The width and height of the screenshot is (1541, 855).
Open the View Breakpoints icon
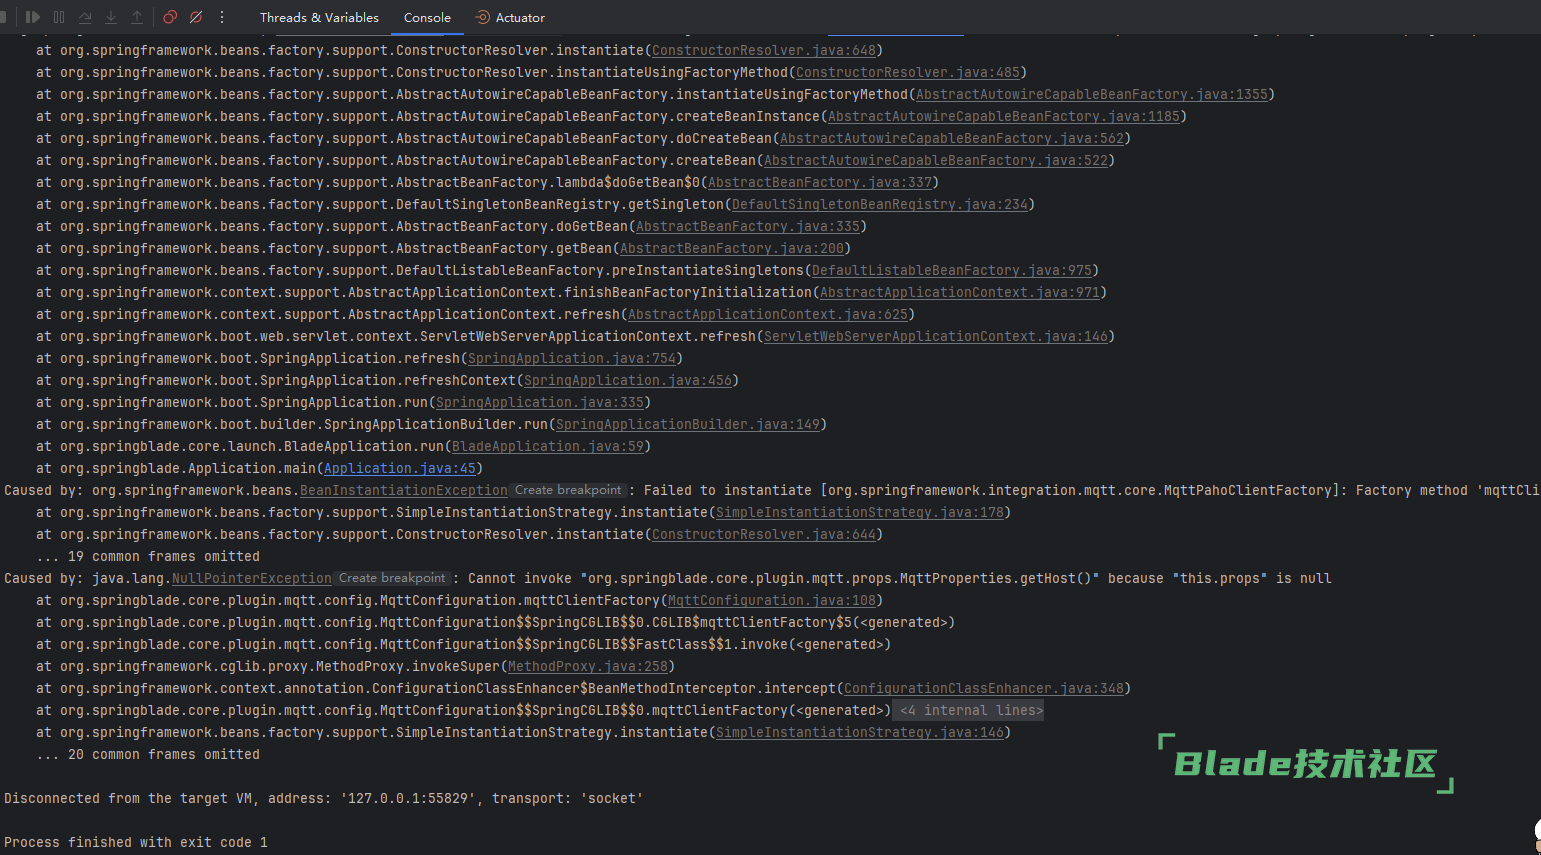(x=170, y=17)
